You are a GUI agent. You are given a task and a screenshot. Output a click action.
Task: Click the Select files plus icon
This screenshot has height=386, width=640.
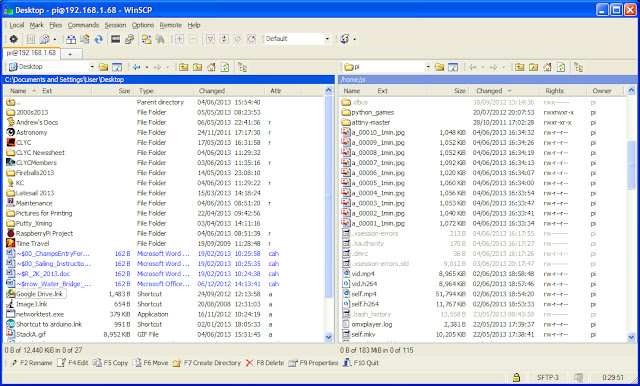(x=180, y=39)
